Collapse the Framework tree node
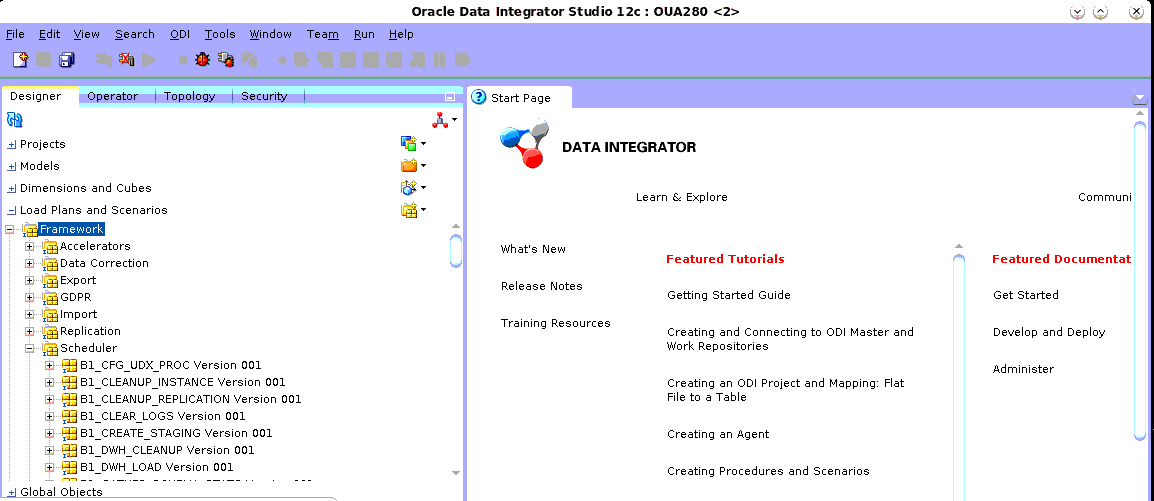1154x501 pixels. pyautogui.click(x=10, y=230)
